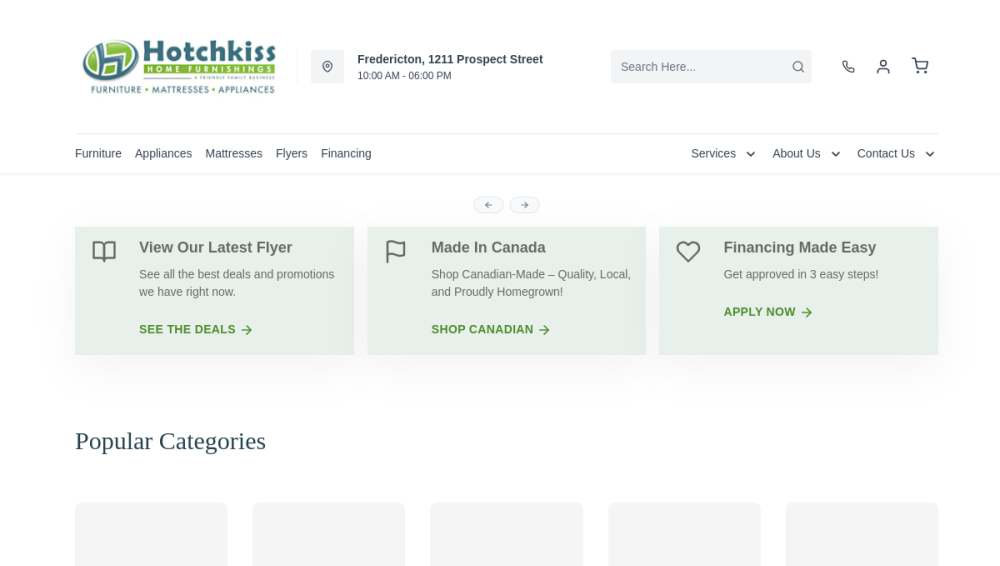Click "See all the best deals and promotions" text

[x=237, y=274]
